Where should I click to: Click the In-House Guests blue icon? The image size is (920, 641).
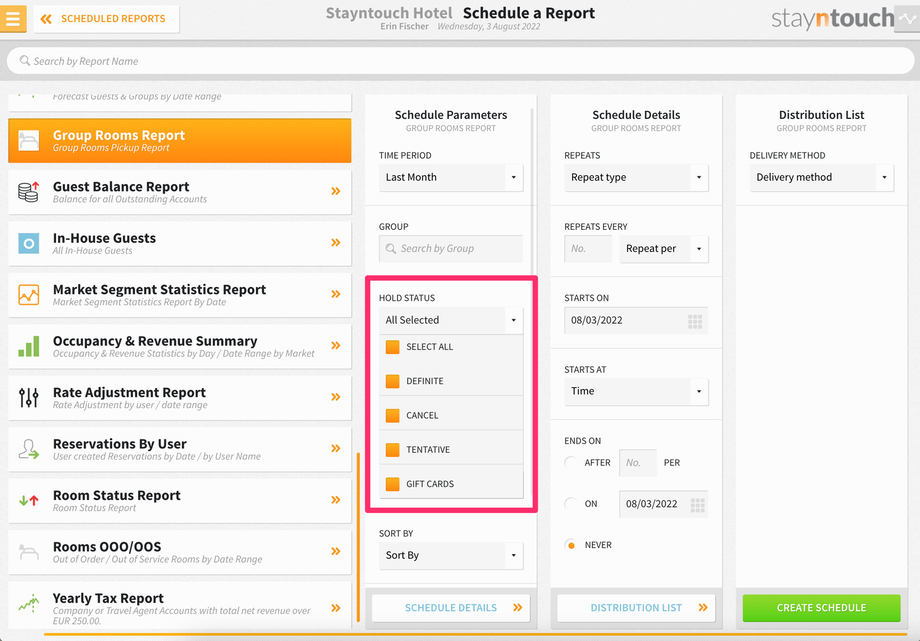tap(29, 243)
